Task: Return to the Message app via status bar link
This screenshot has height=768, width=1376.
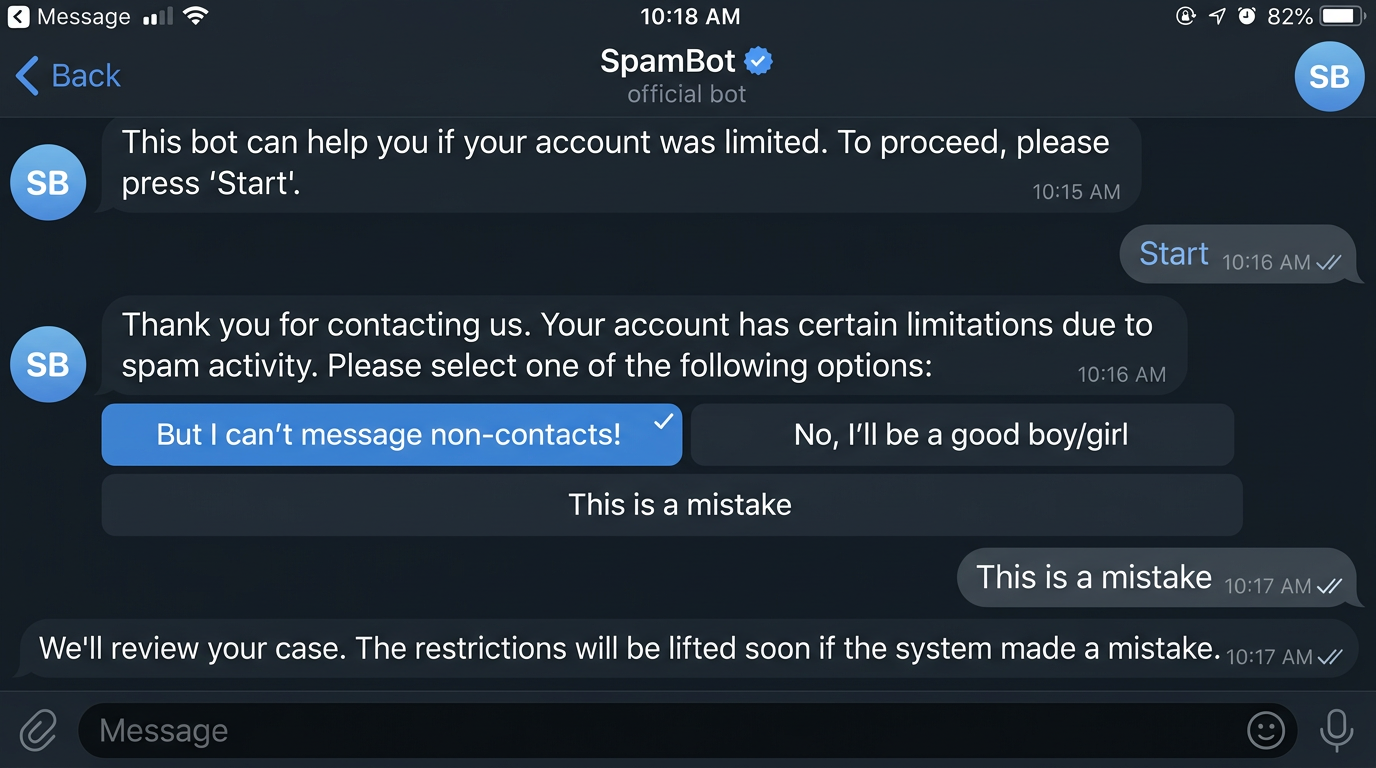Action: [70, 15]
